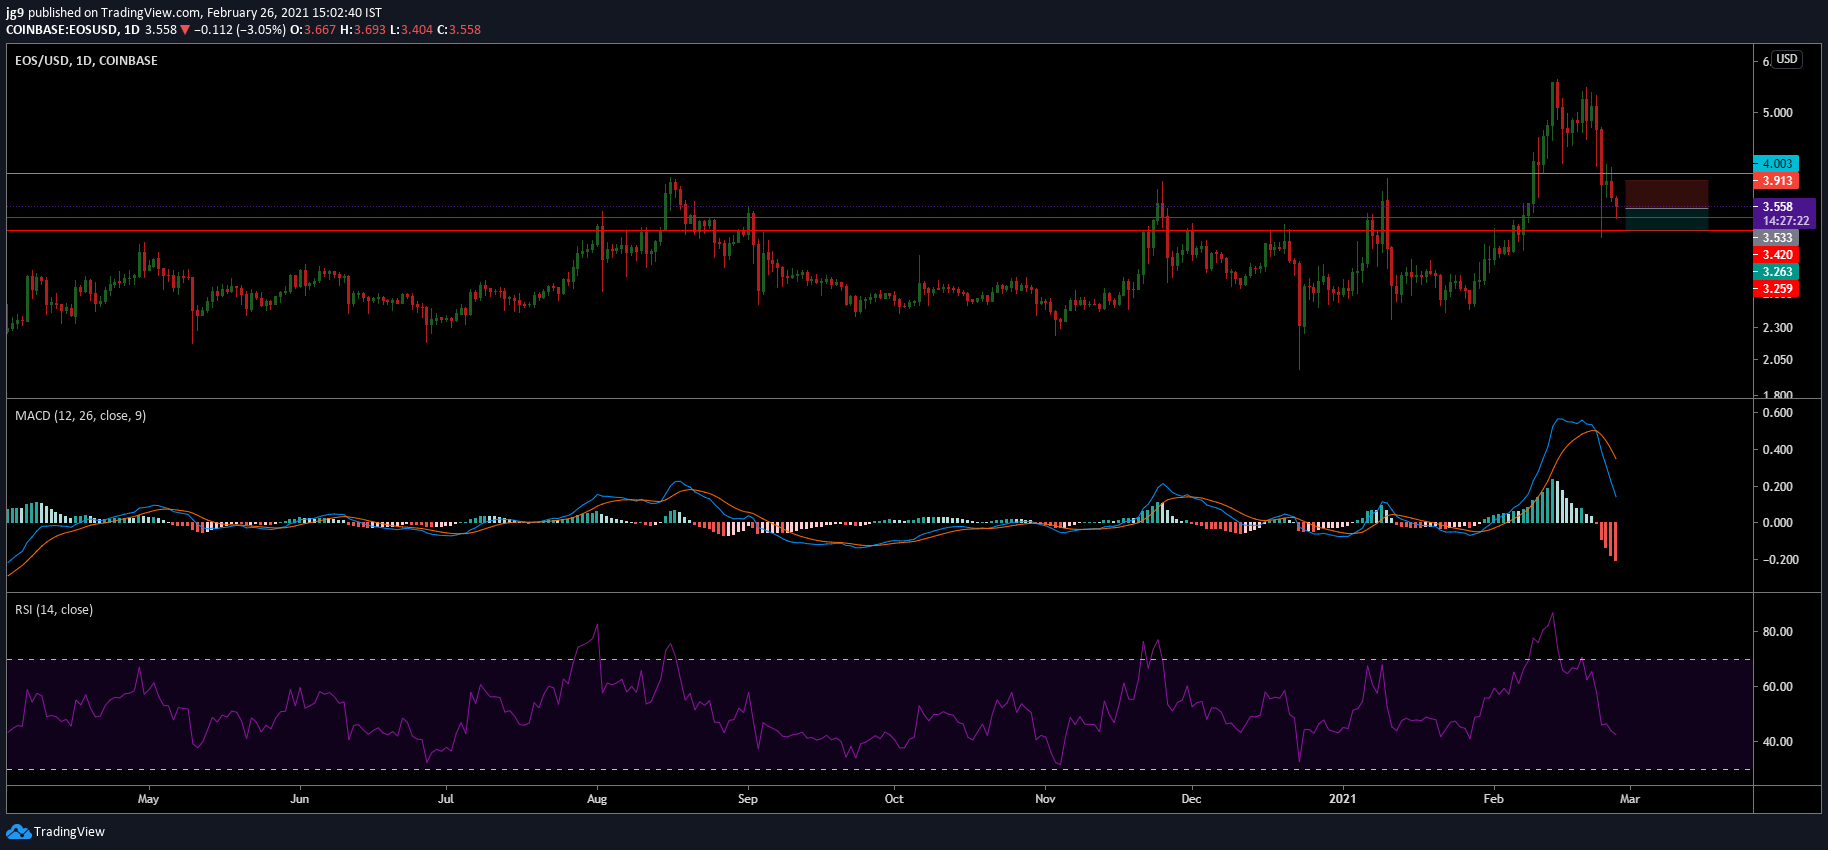Click the red down-arrow price change indicator
Image resolution: width=1828 pixels, height=850 pixels.
(185, 30)
